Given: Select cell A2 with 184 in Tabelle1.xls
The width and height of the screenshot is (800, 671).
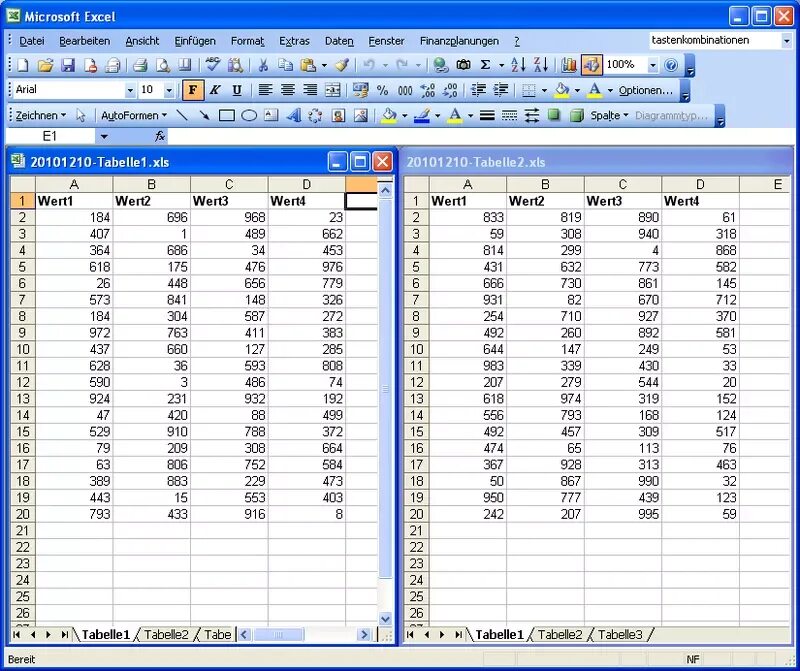Looking at the screenshot, I should (x=74, y=217).
